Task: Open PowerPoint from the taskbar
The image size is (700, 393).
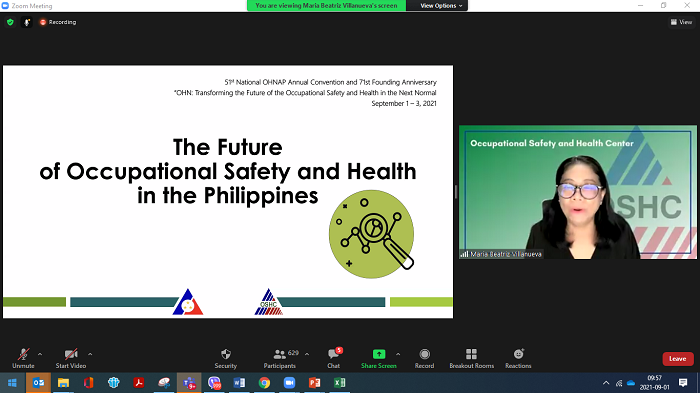Action: click(x=315, y=383)
